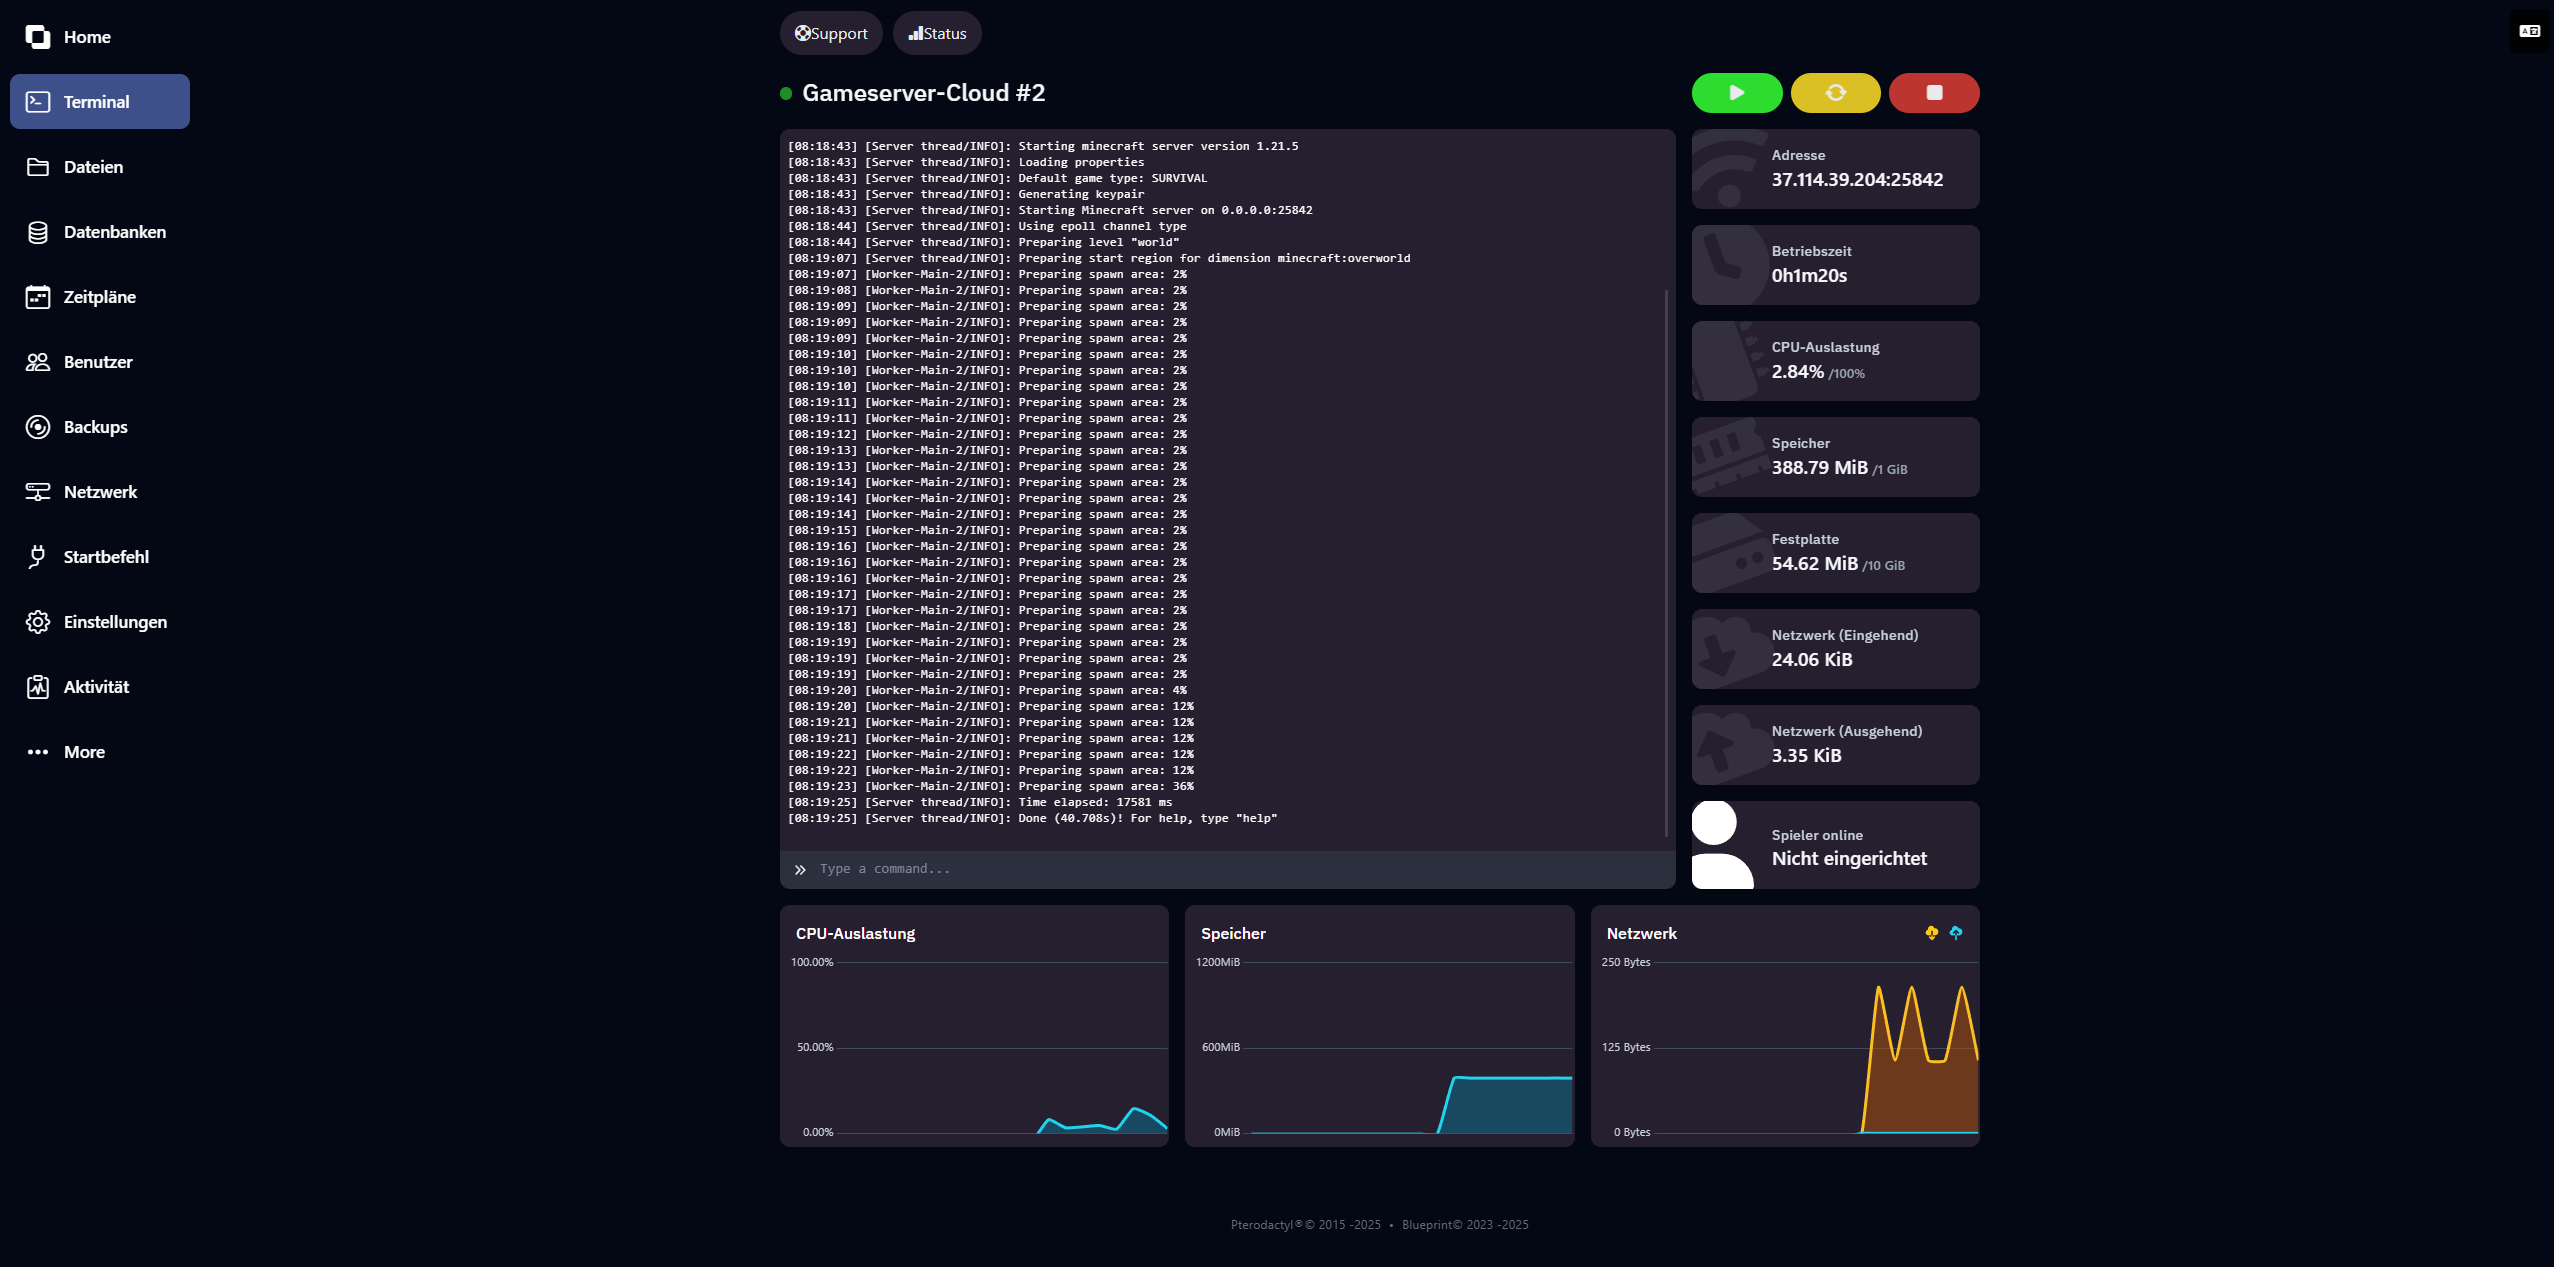
Task: Click log line 'Default game type: SURVIVAL'
Action: click(x=997, y=179)
